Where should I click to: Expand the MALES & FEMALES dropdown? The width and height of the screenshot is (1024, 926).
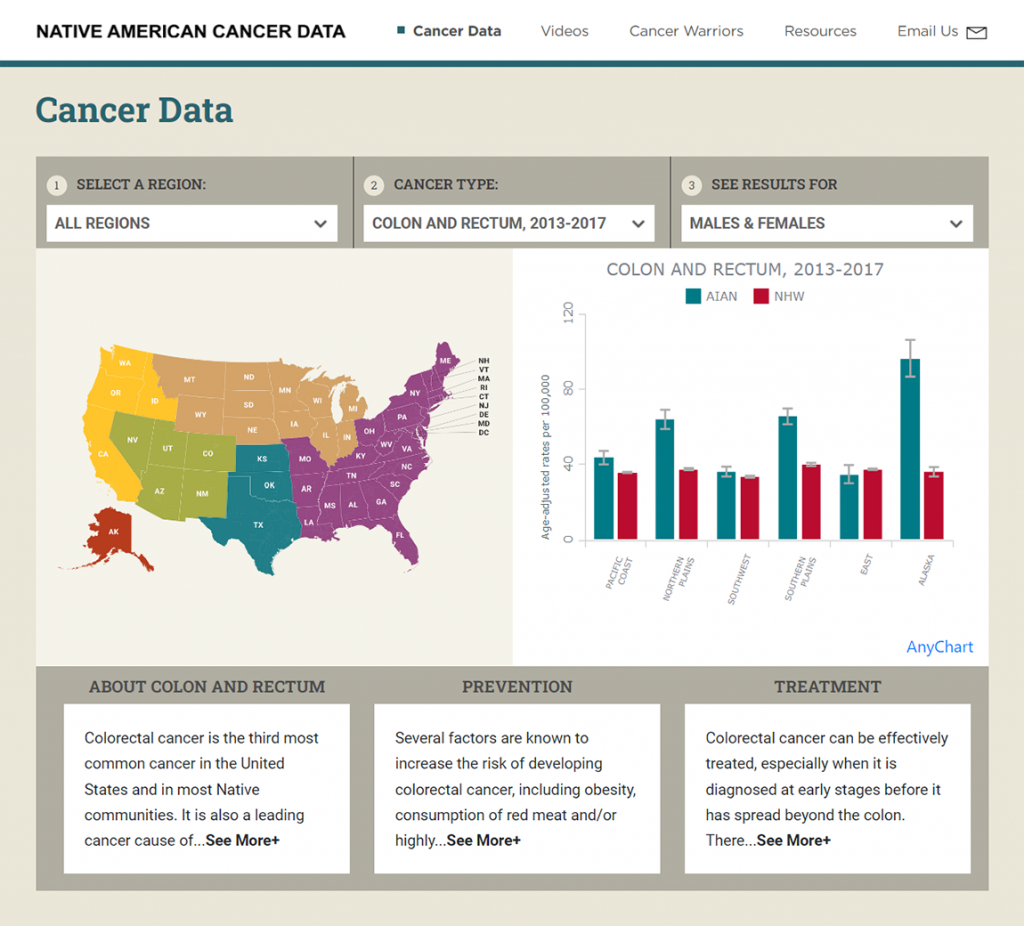pyautogui.click(x=827, y=223)
